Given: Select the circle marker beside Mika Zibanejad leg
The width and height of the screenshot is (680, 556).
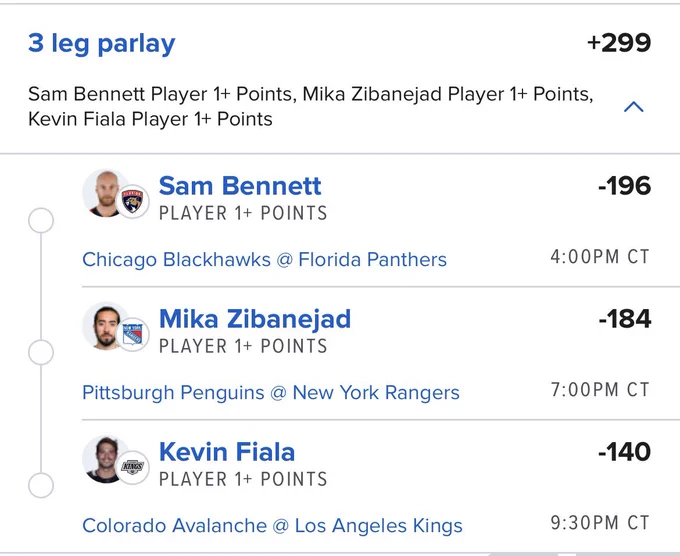Looking at the screenshot, I should click(41, 353).
